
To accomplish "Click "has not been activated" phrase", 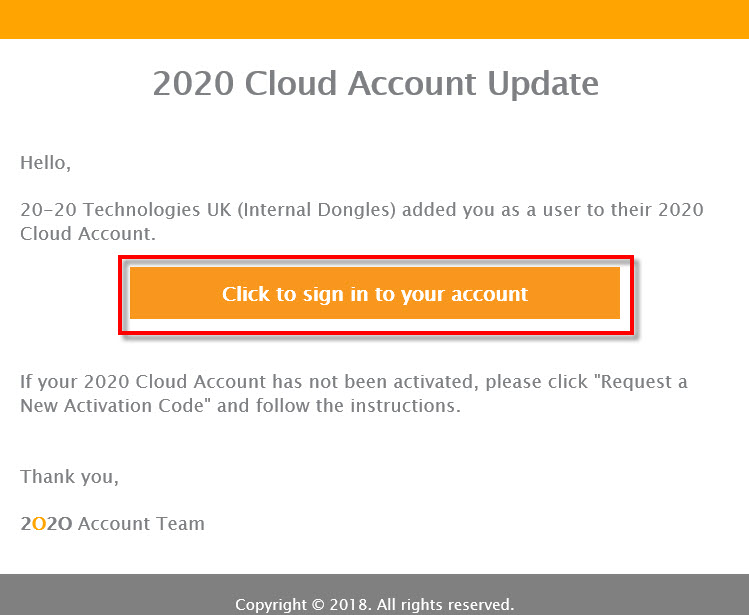I will (375, 382).
